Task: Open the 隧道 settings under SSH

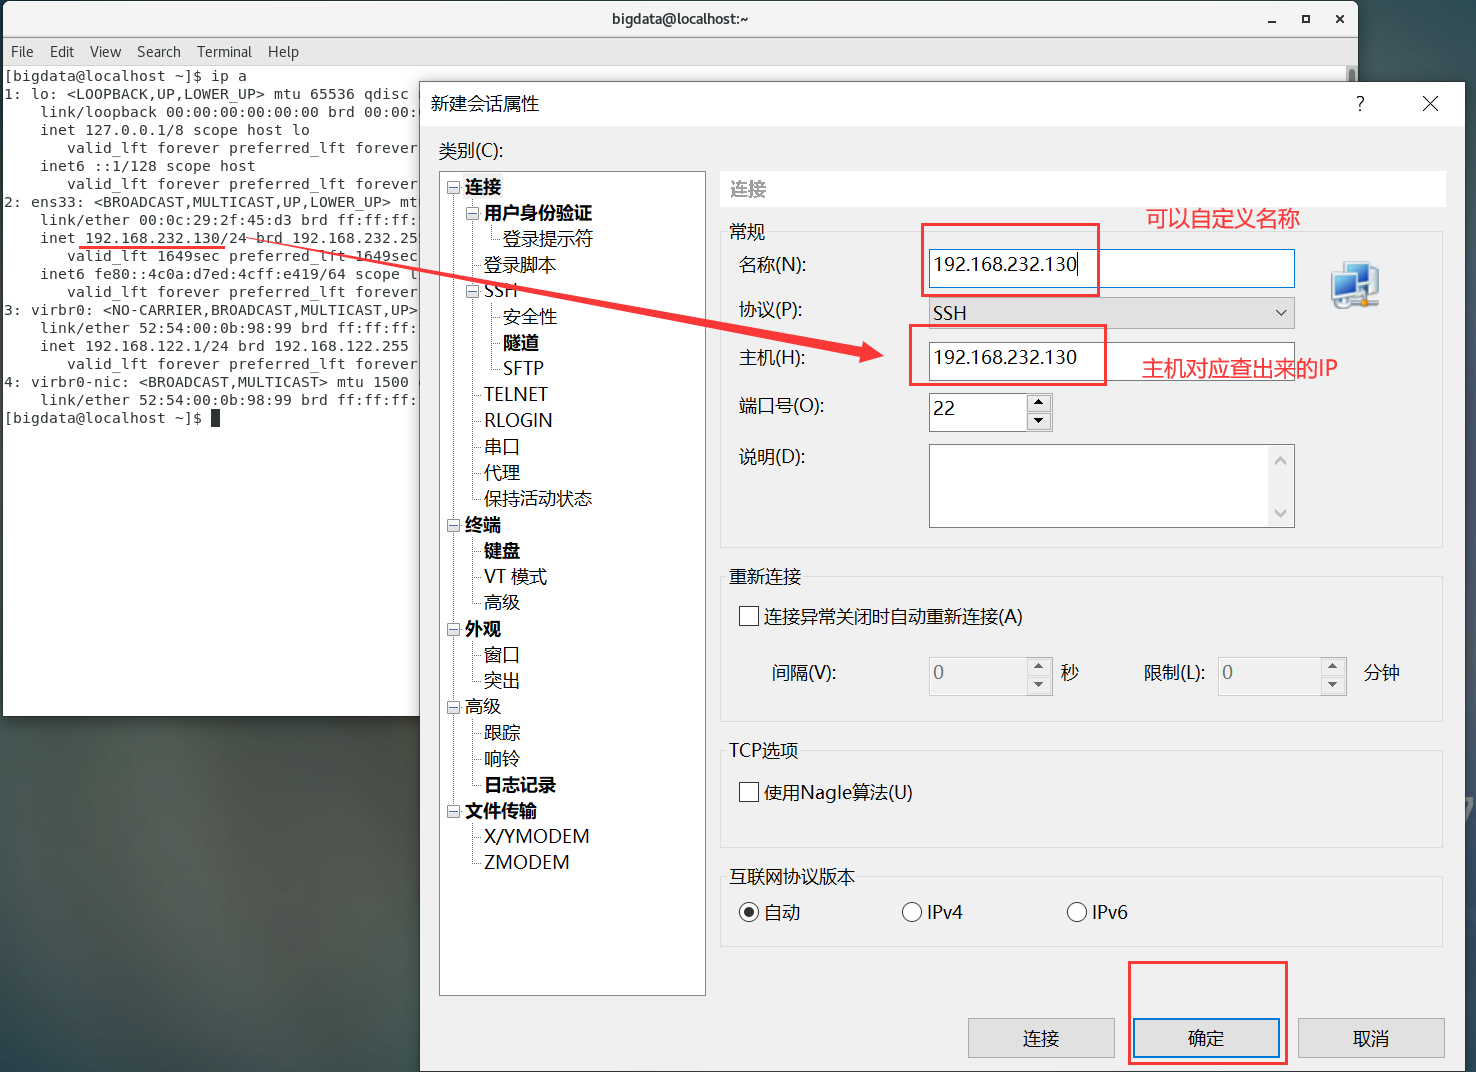Action: pos(520,342)
